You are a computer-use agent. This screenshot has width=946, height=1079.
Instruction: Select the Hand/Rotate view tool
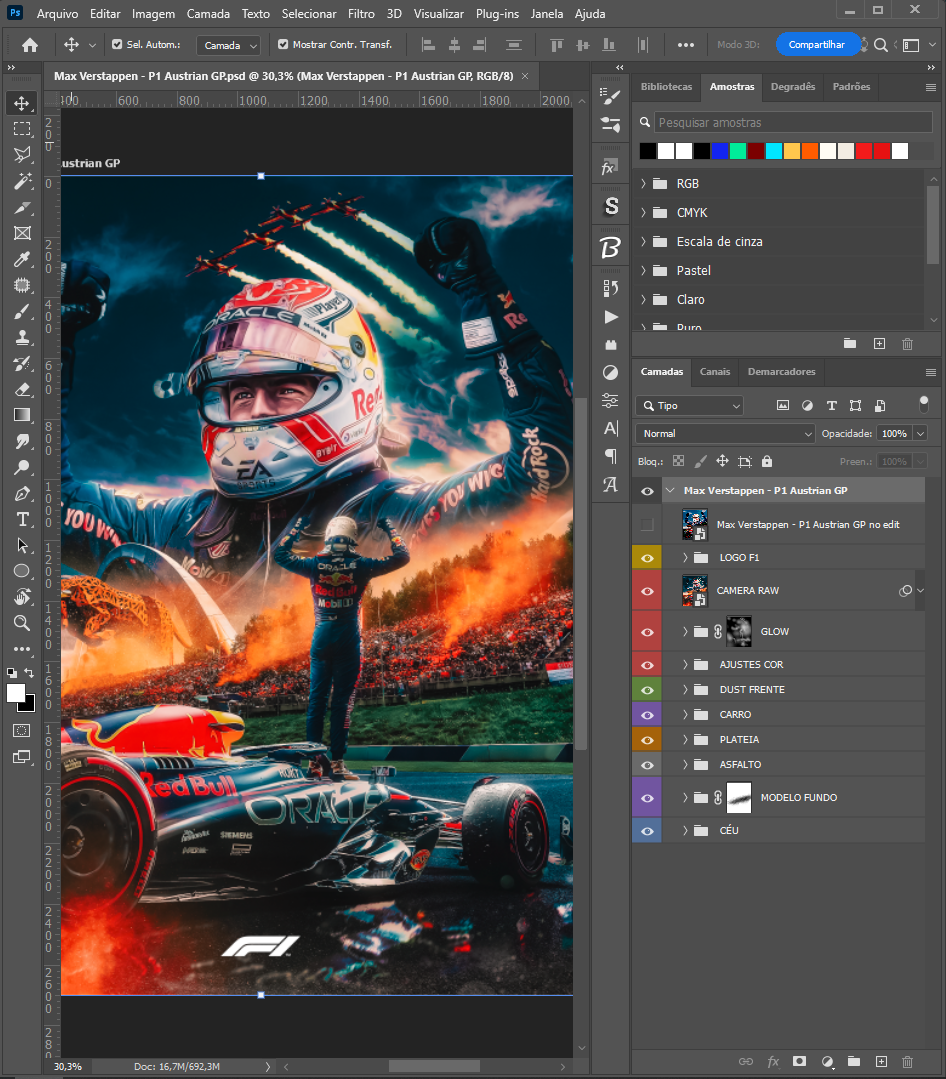[22, 597]
